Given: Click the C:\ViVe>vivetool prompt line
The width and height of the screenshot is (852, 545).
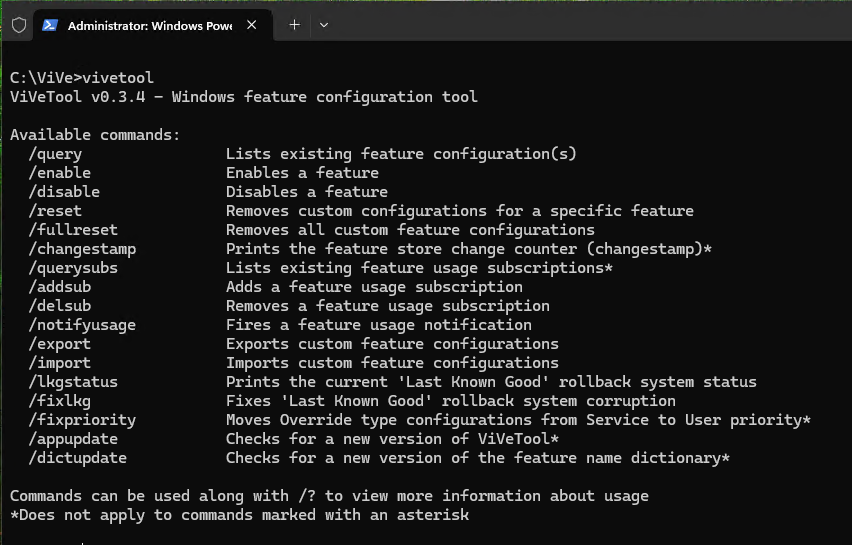Looking at the screenshot, I should (x=82, y=78).
